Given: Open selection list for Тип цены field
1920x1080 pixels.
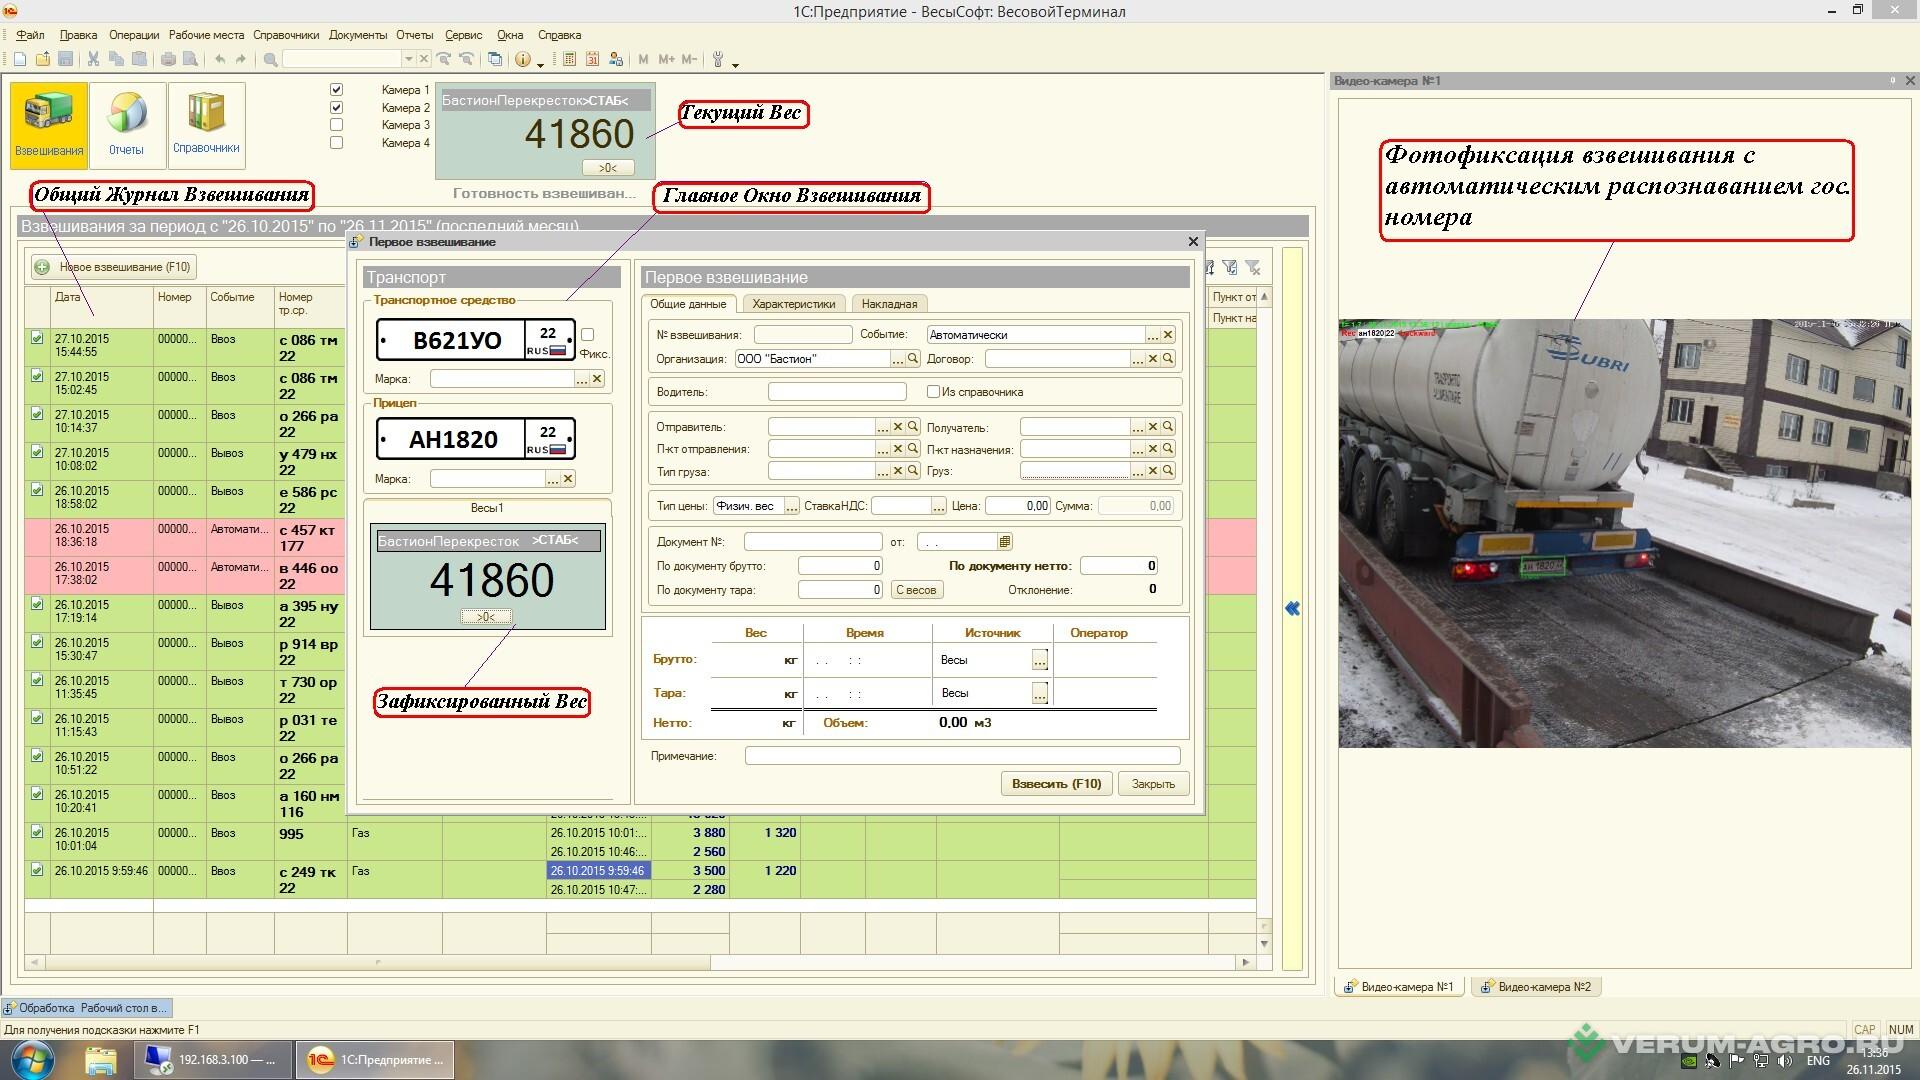Looking at the screenshot, I should [791, 506].
